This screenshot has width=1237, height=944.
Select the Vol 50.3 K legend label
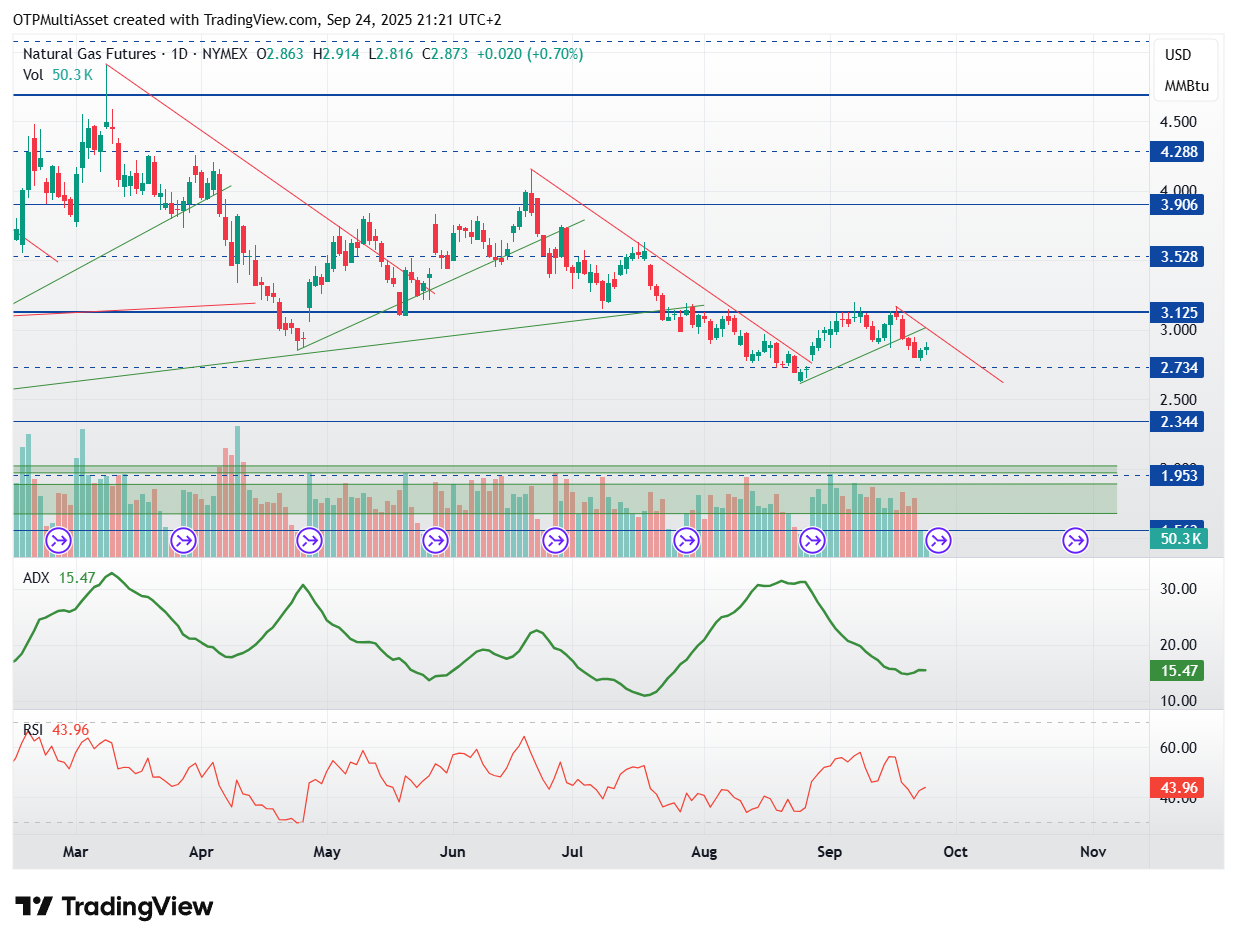[58, 74]
